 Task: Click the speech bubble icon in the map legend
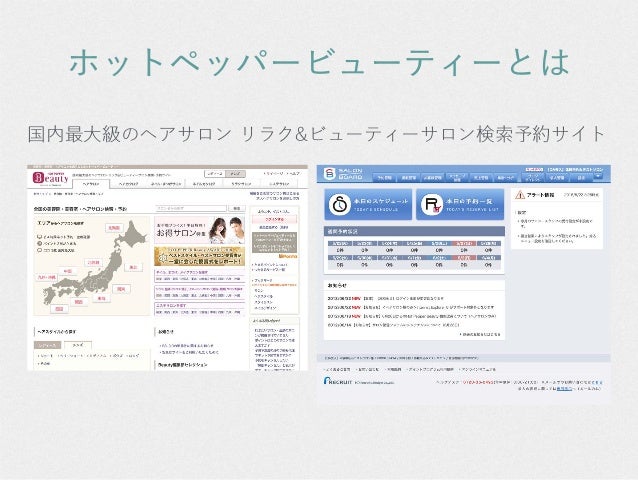pos(39,250)
